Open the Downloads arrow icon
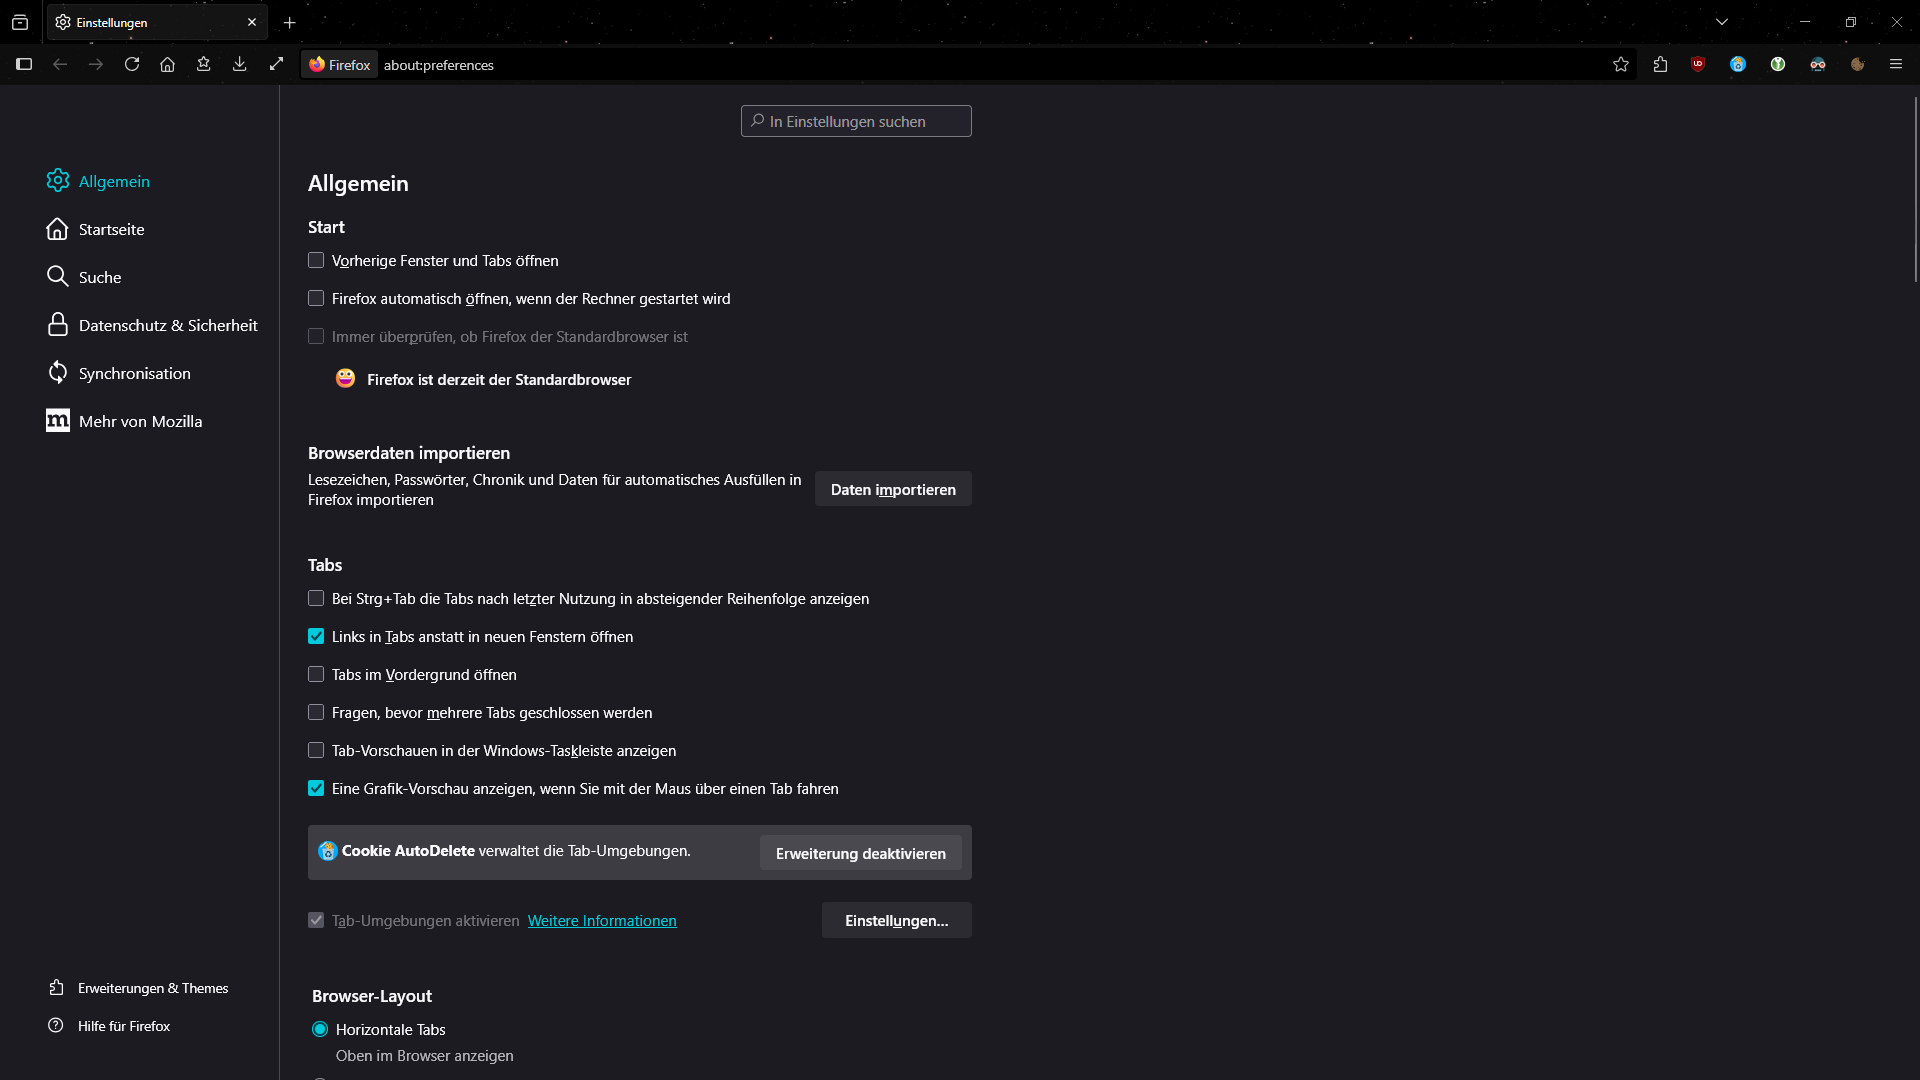 [240, 64]
